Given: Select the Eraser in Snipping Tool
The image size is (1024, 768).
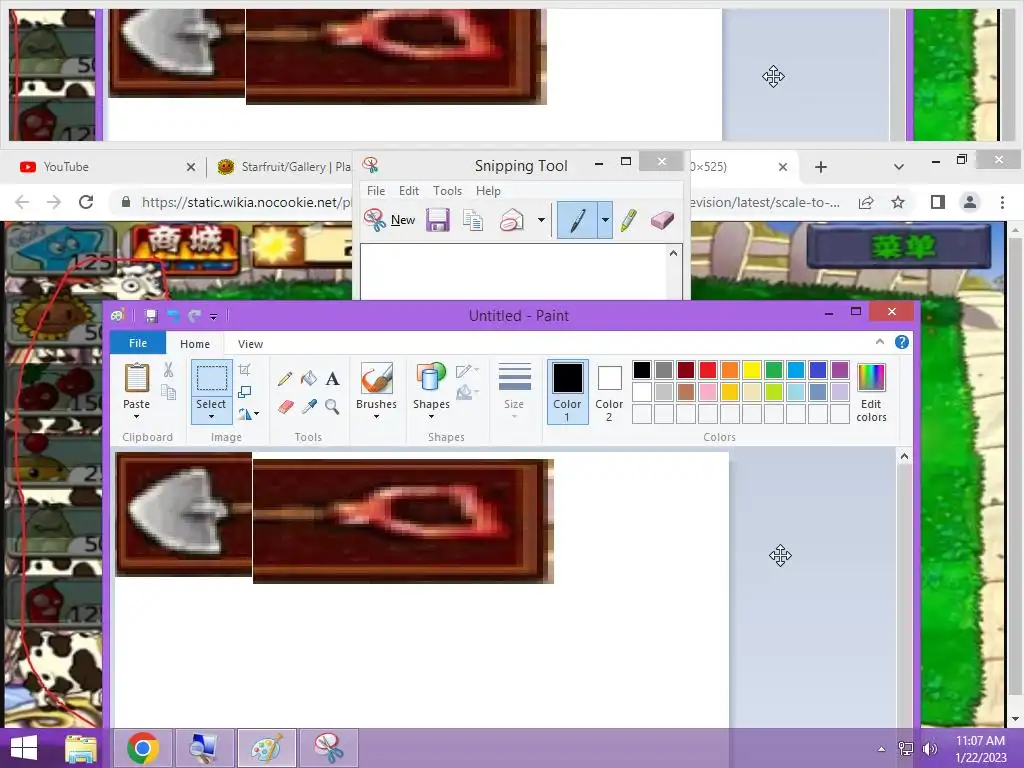Looking at the screenshot, I should tap(662, 220).
